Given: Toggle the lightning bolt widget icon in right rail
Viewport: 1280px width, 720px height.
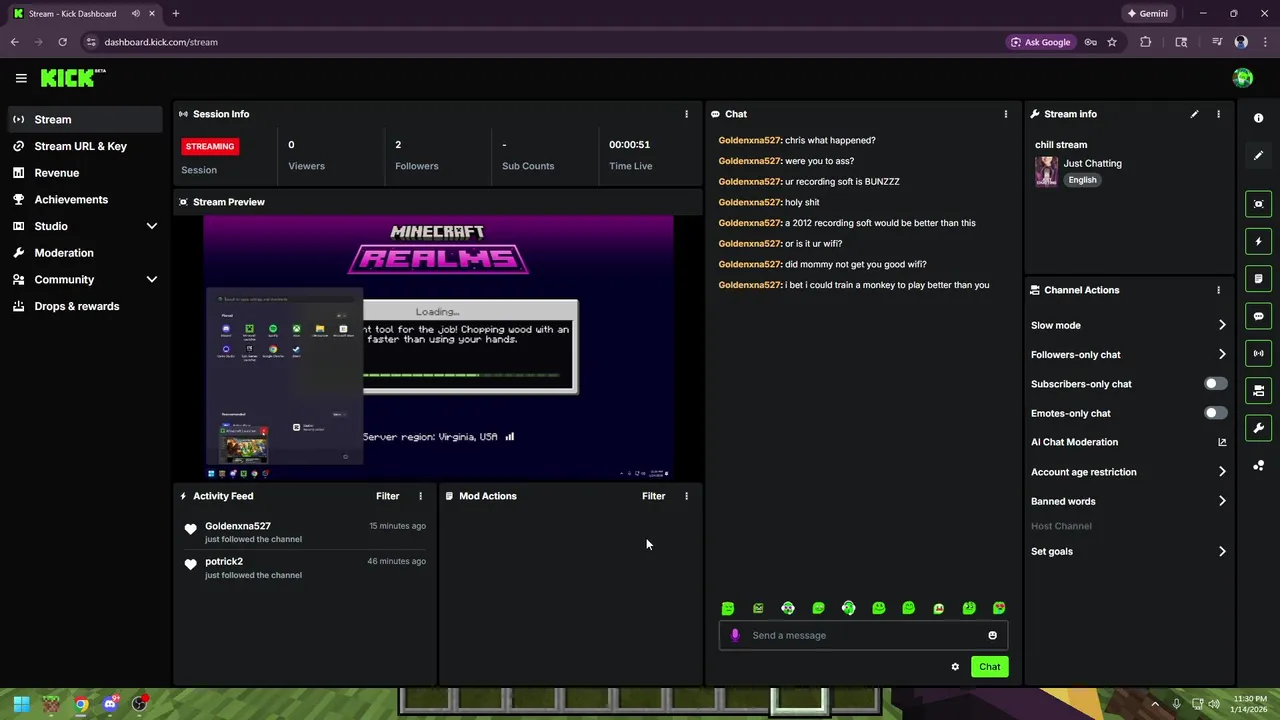Looking at the screenshot, I should coord(1258,241).
